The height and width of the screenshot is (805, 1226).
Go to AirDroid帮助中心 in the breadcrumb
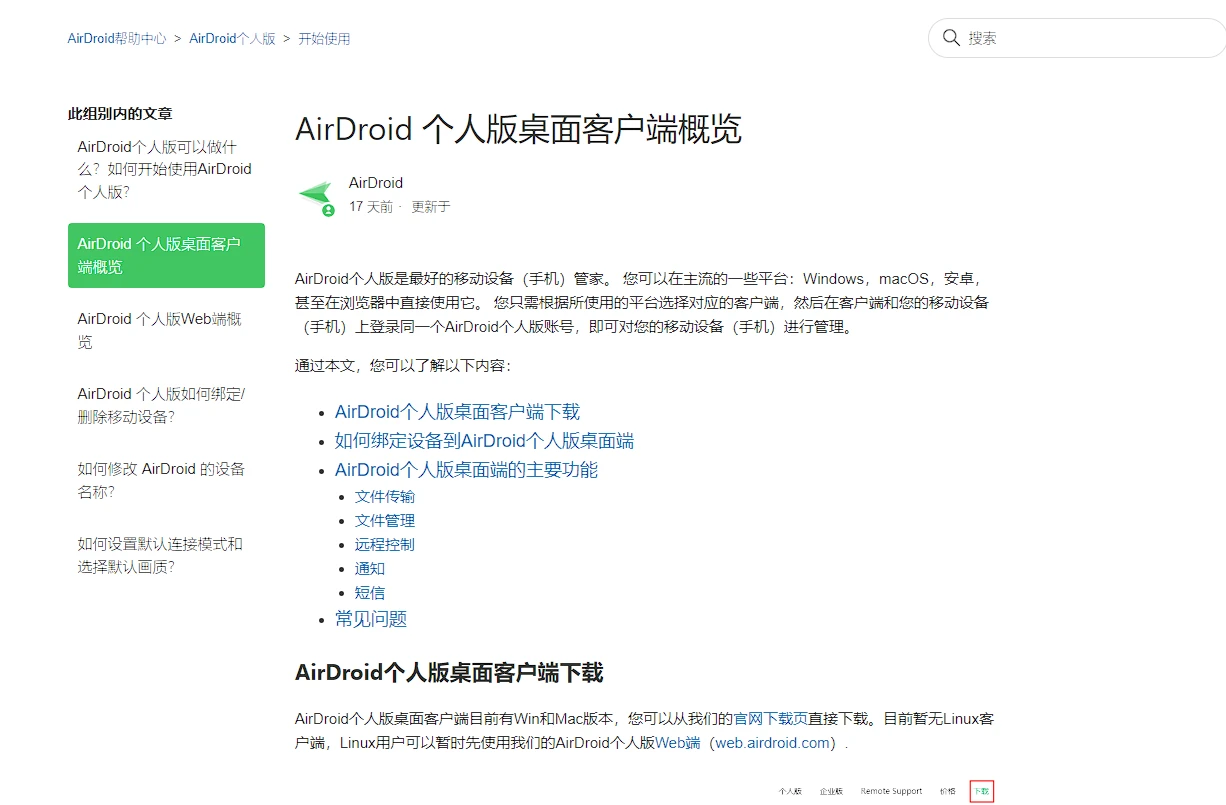point(117,39)
